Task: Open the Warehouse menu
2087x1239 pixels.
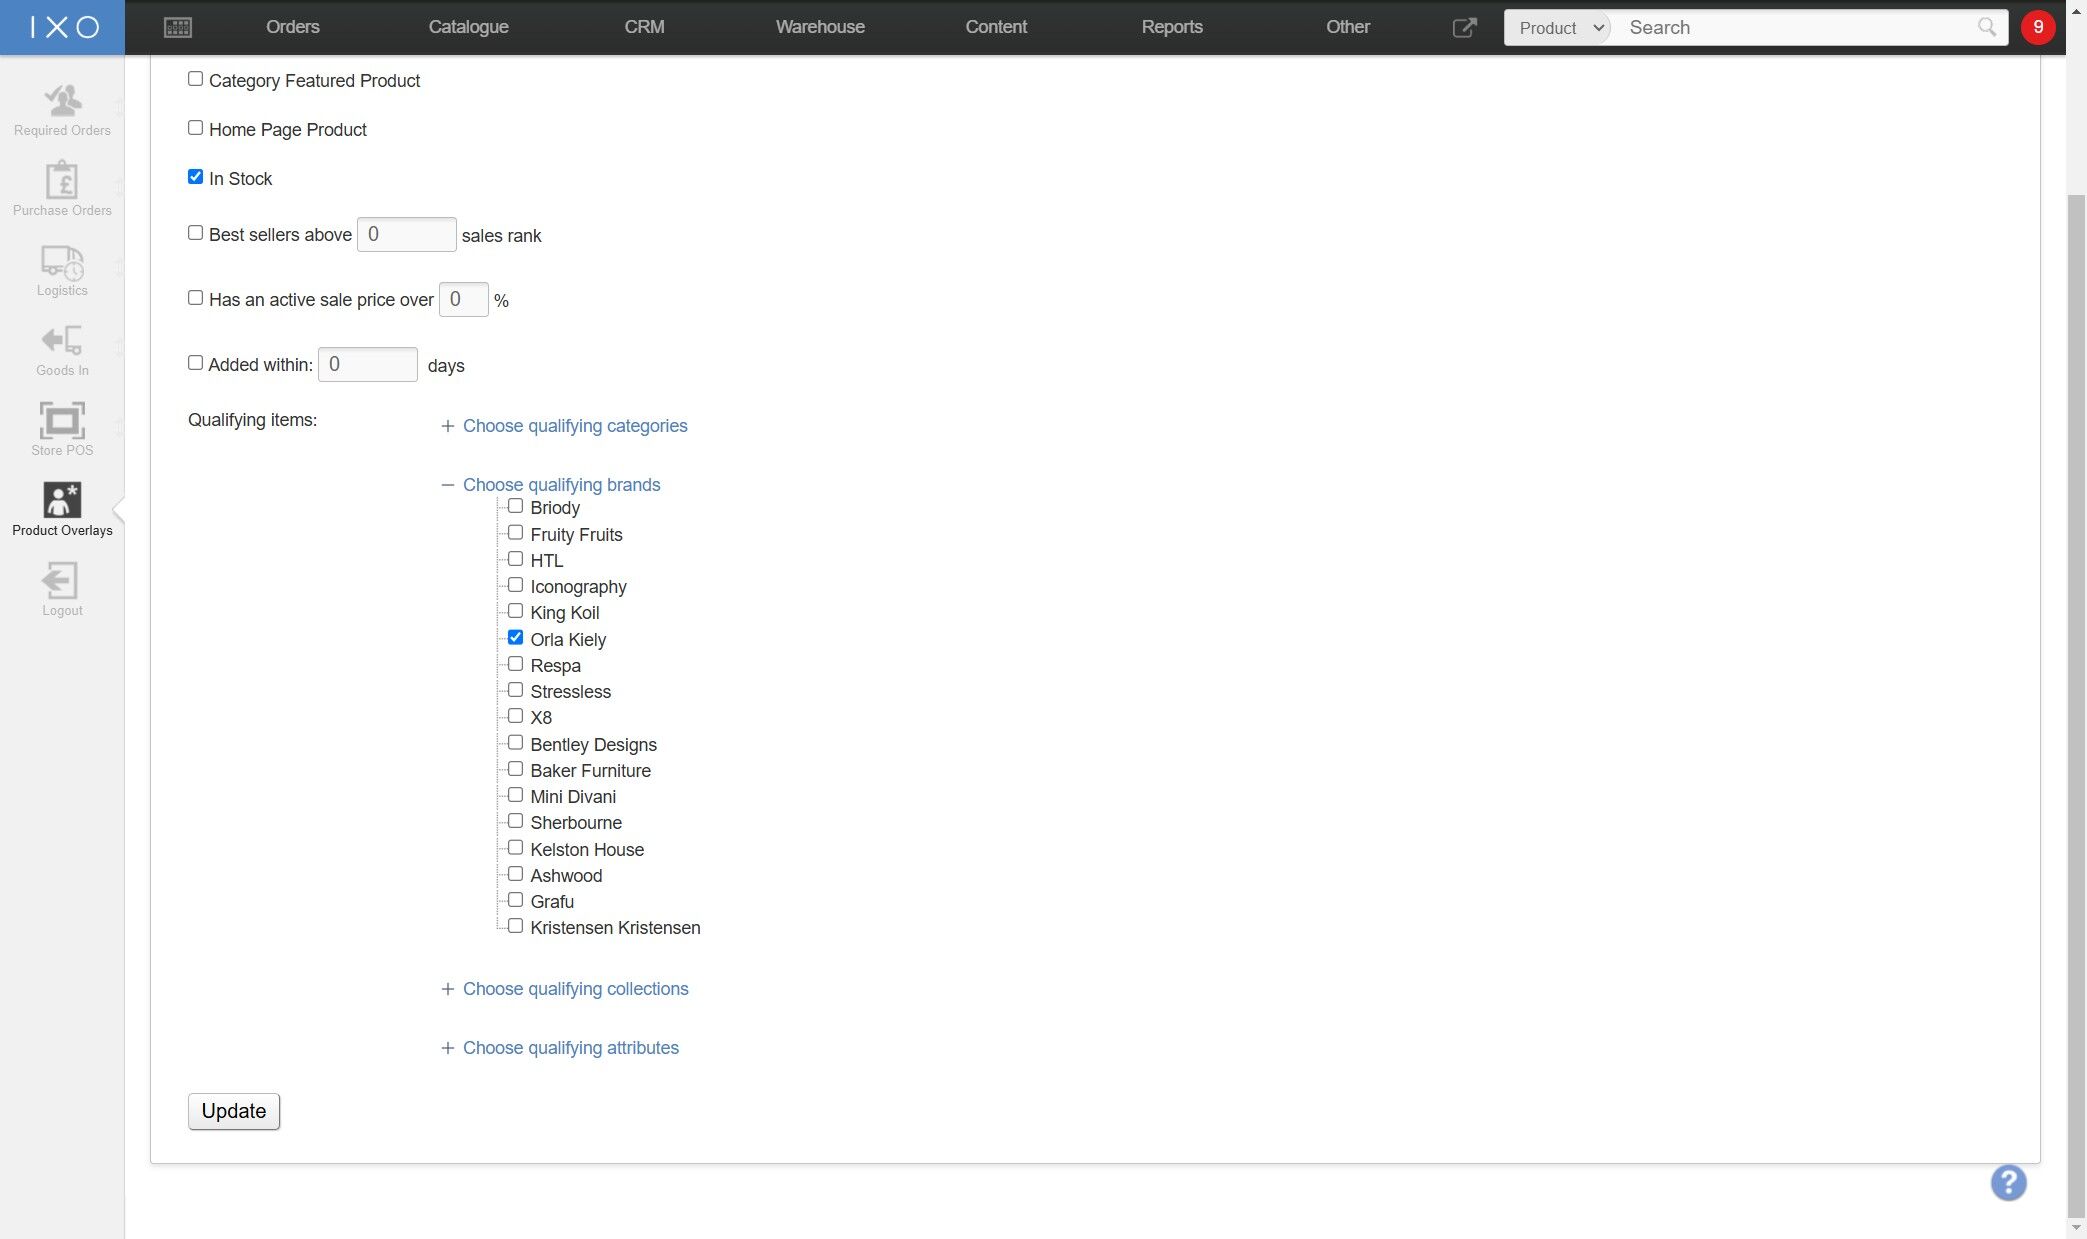Action: pos(819,27)
